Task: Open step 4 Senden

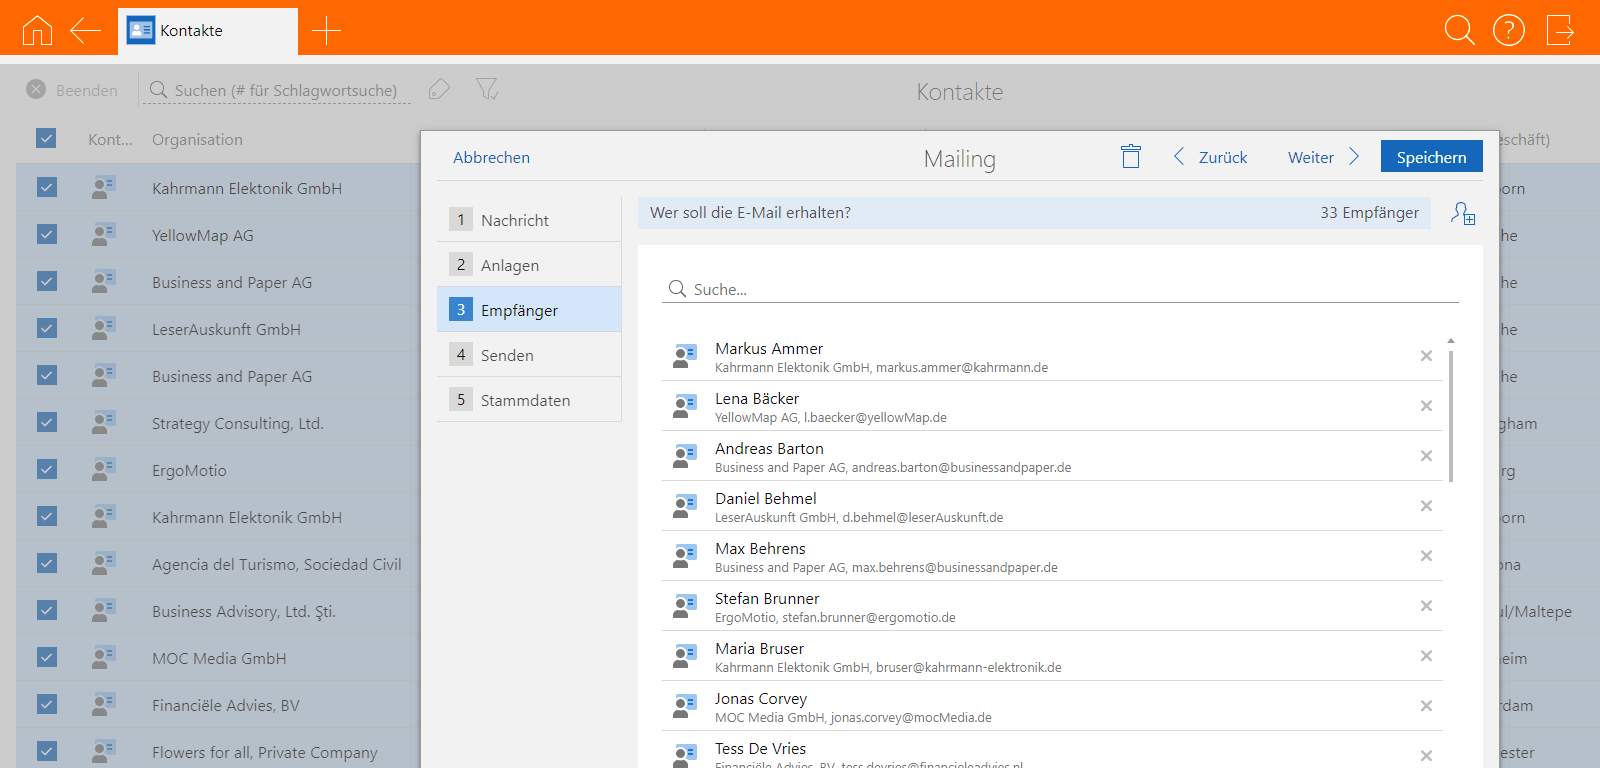Action: pos(529,354)
